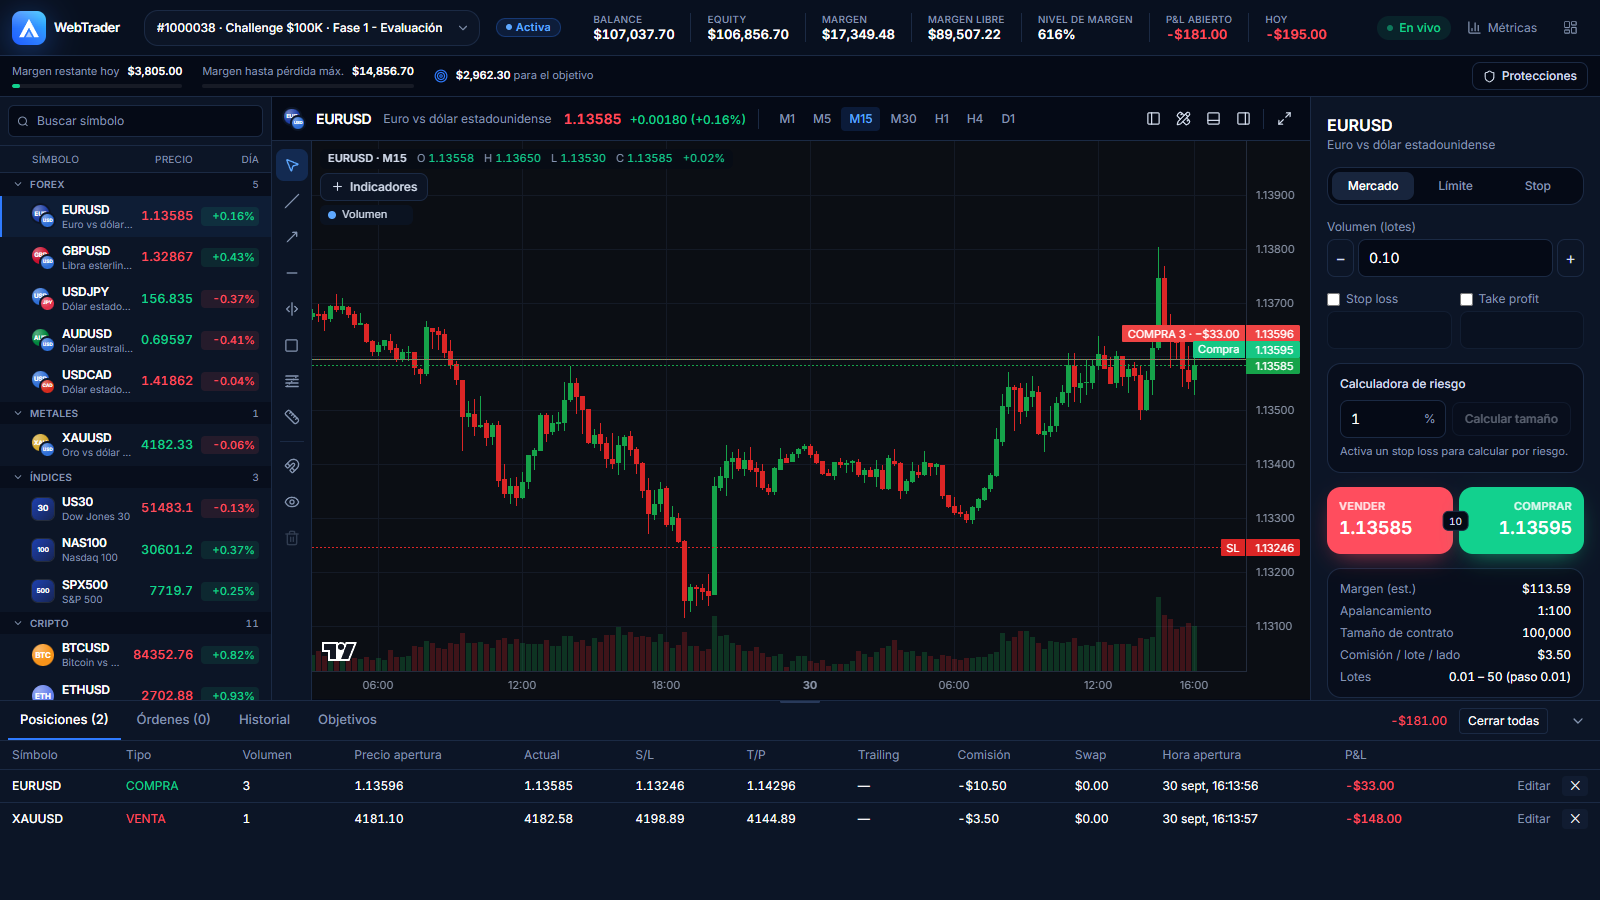Select the H4 timeframe

tap(975, 119)
